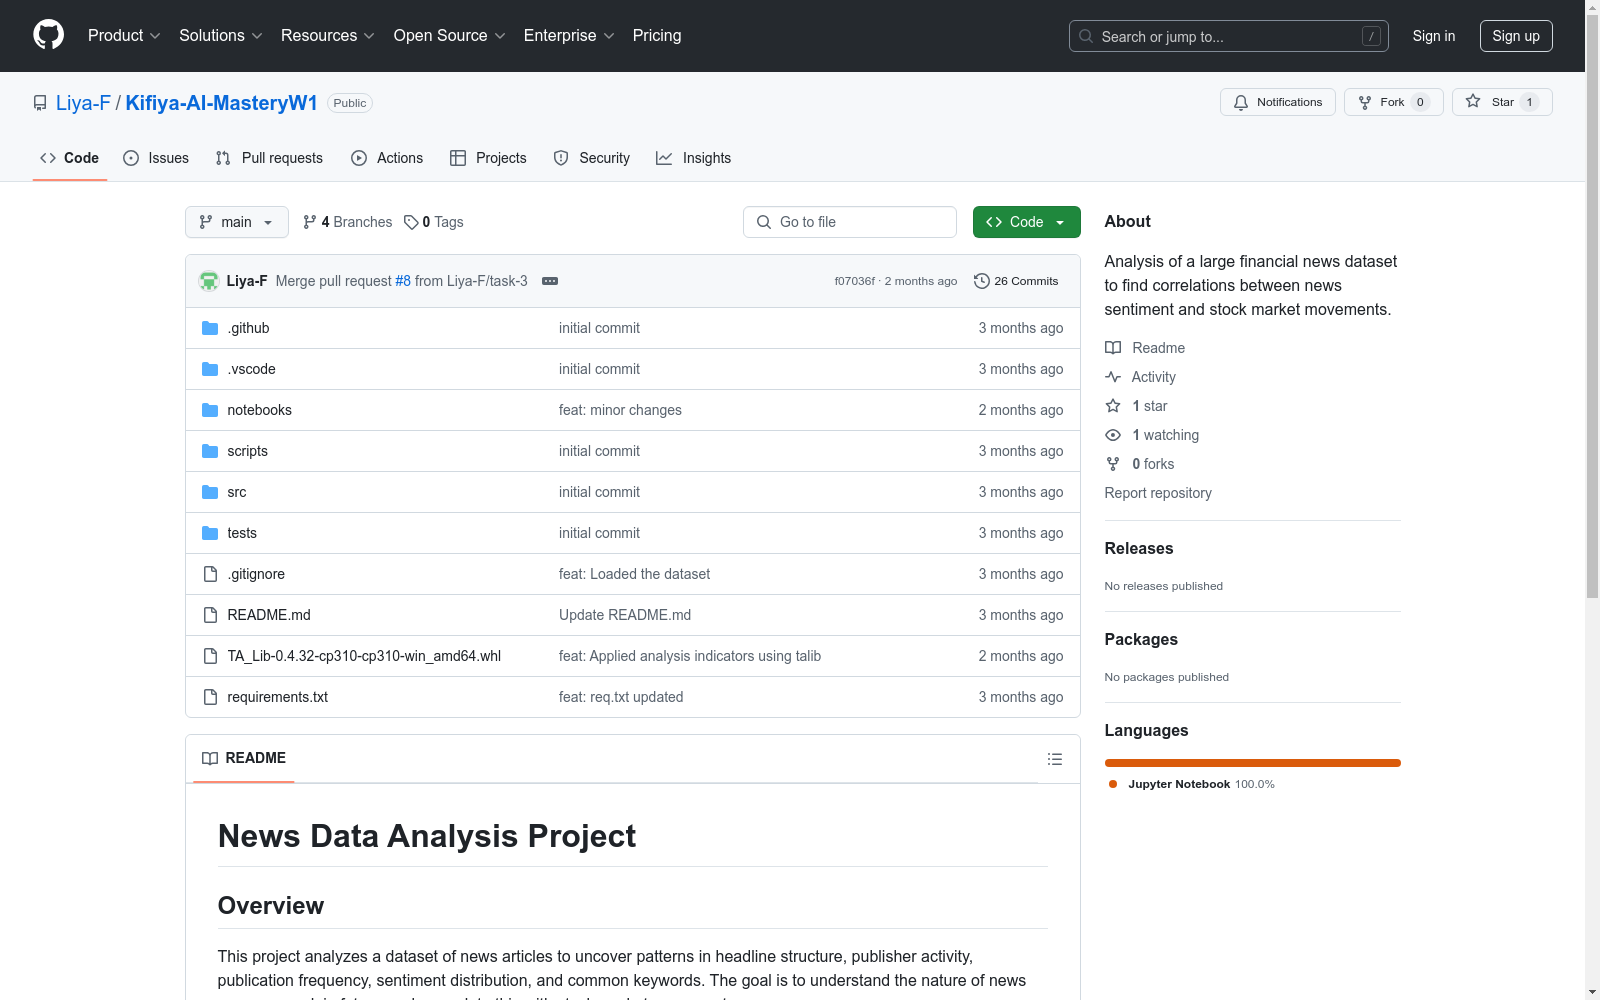Open the GitHub logo homepage
The width and height of the screenshot is (1600, 1000).
pyautogui.click(x=48, y=35)
